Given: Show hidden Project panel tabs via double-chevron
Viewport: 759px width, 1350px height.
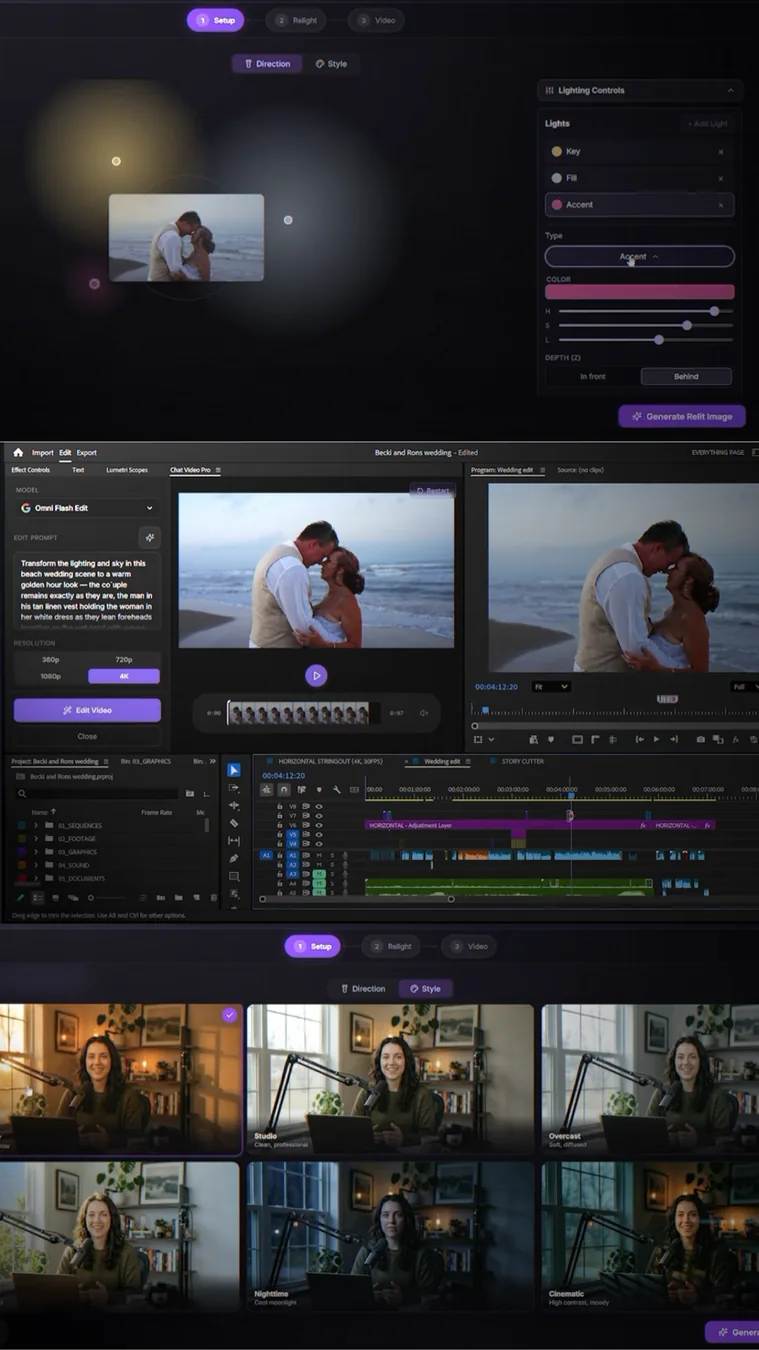Looking at the screenshot, I should click(x=212, y=762).
